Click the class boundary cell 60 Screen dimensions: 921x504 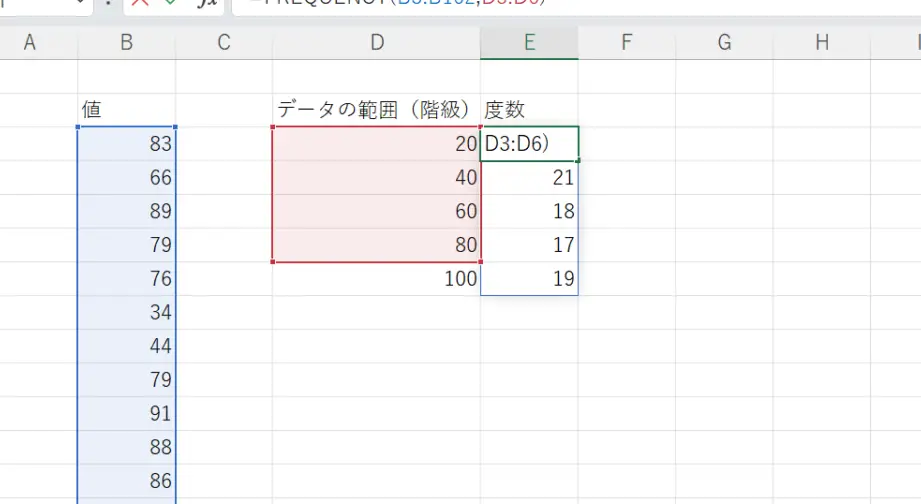pyautogui.click(x=377, y=211)
